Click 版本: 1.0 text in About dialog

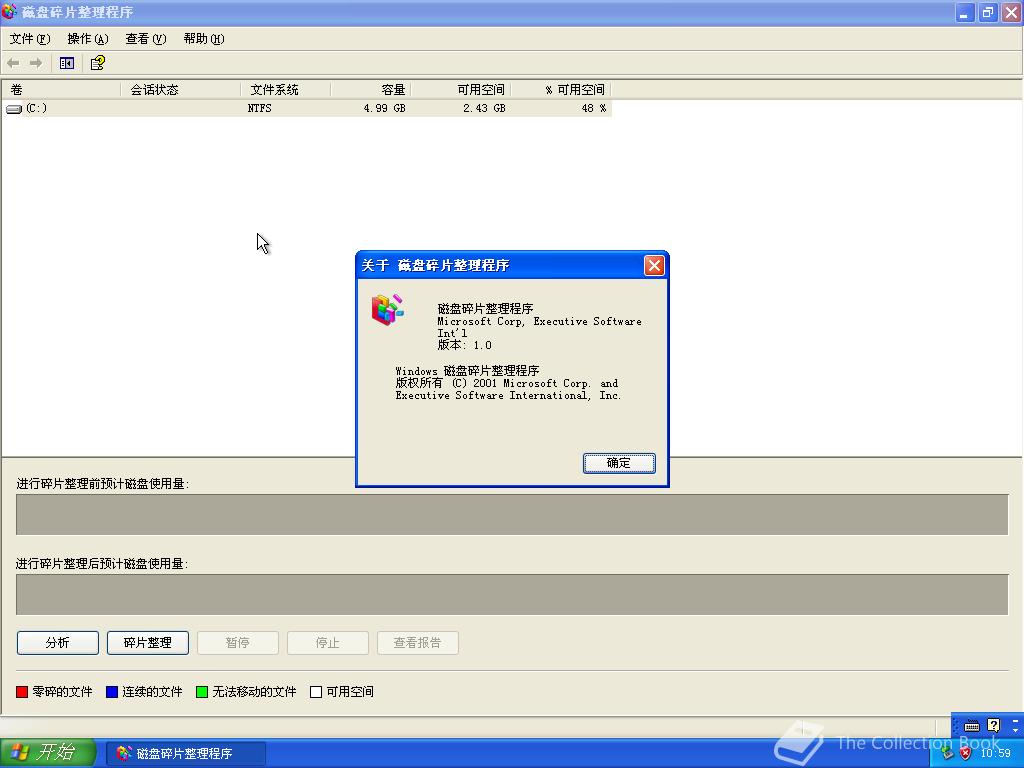[x=464, y=345]
